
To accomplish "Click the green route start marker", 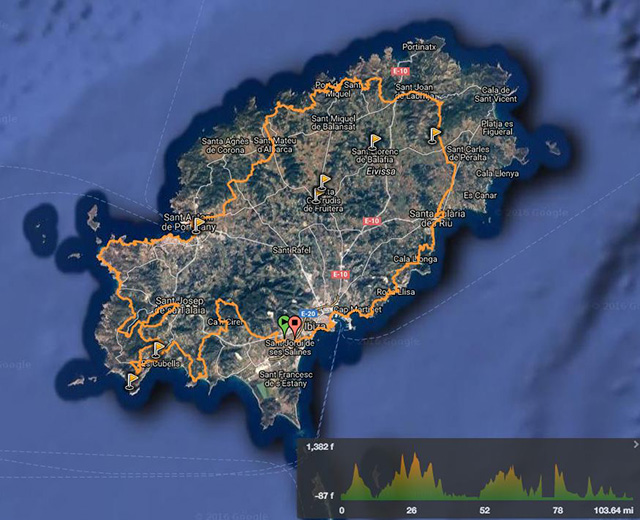I will tap(283, 326).
